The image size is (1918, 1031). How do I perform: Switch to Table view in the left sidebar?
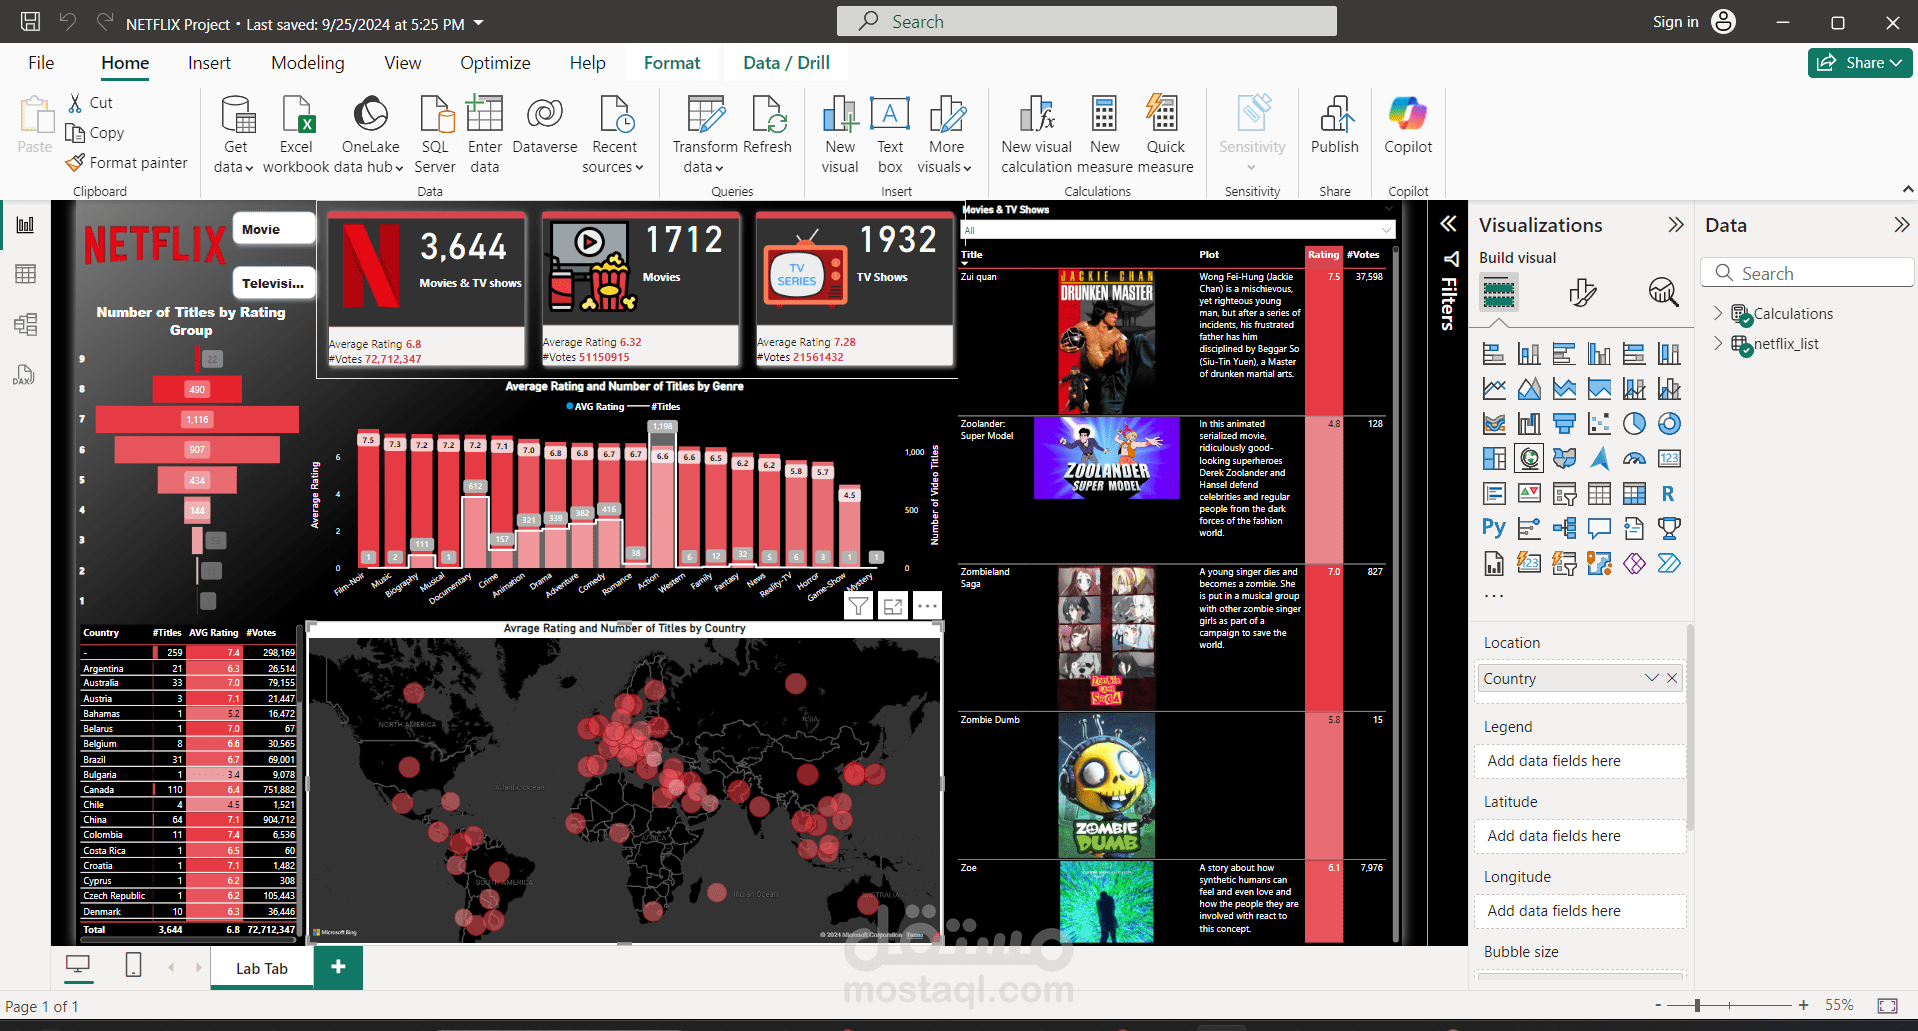pyautogui.click(x=25, y=274)
